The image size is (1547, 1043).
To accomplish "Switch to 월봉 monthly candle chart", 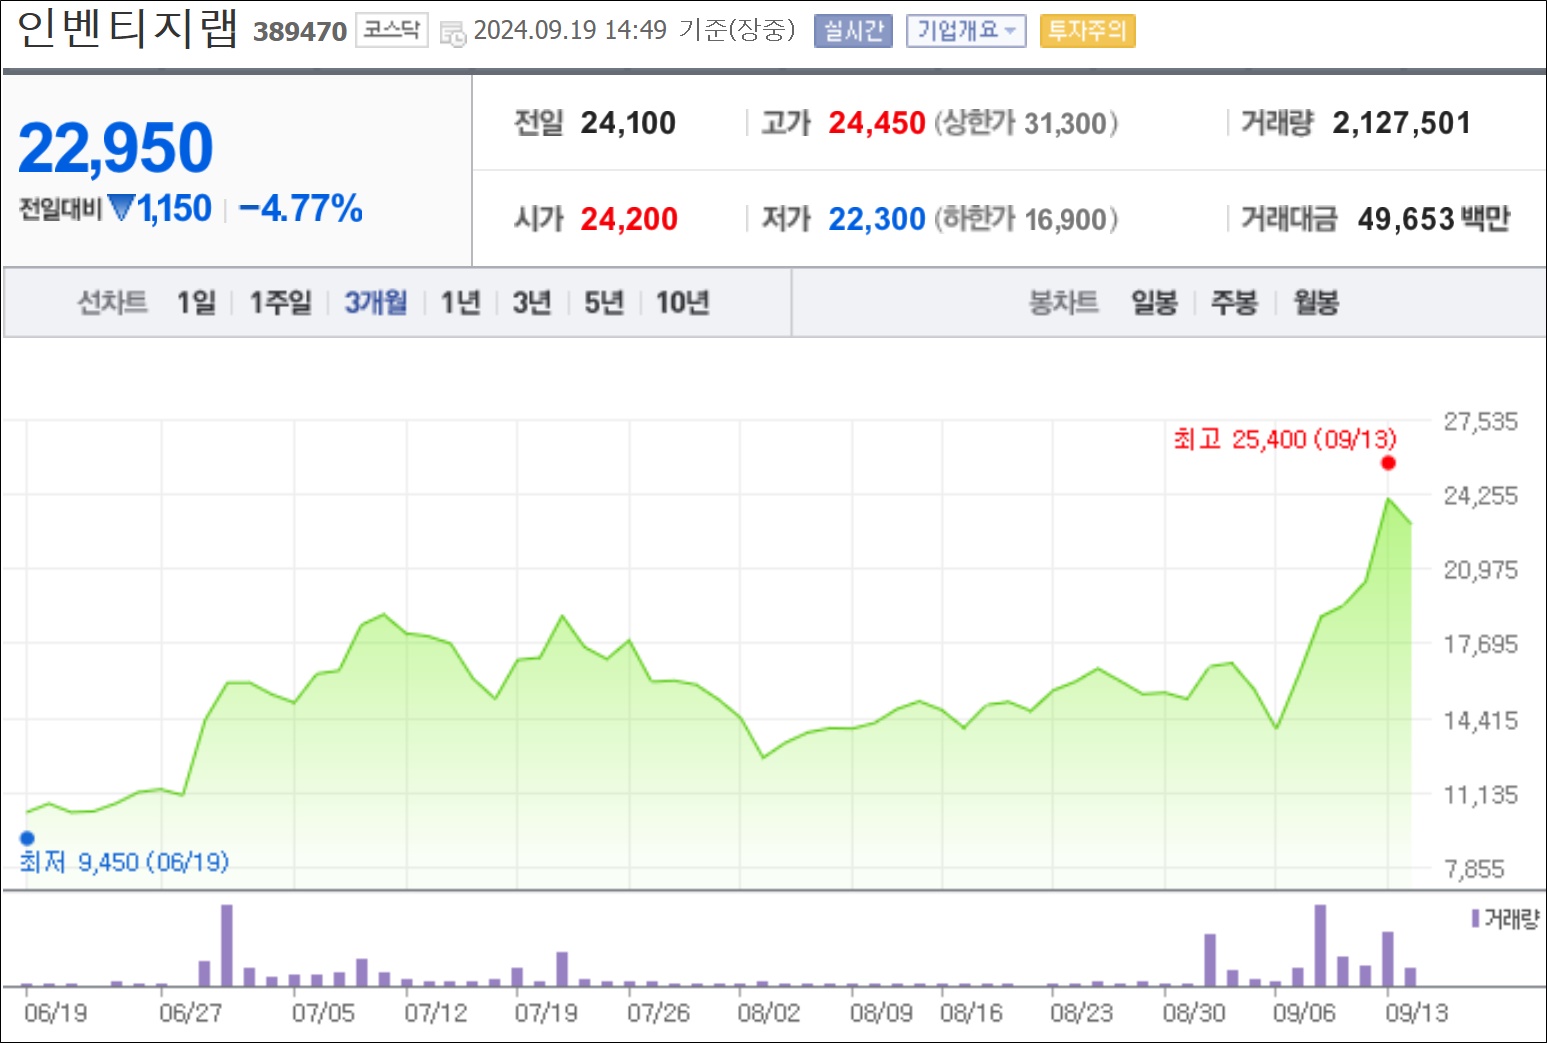I will (x=1316, y=302).
